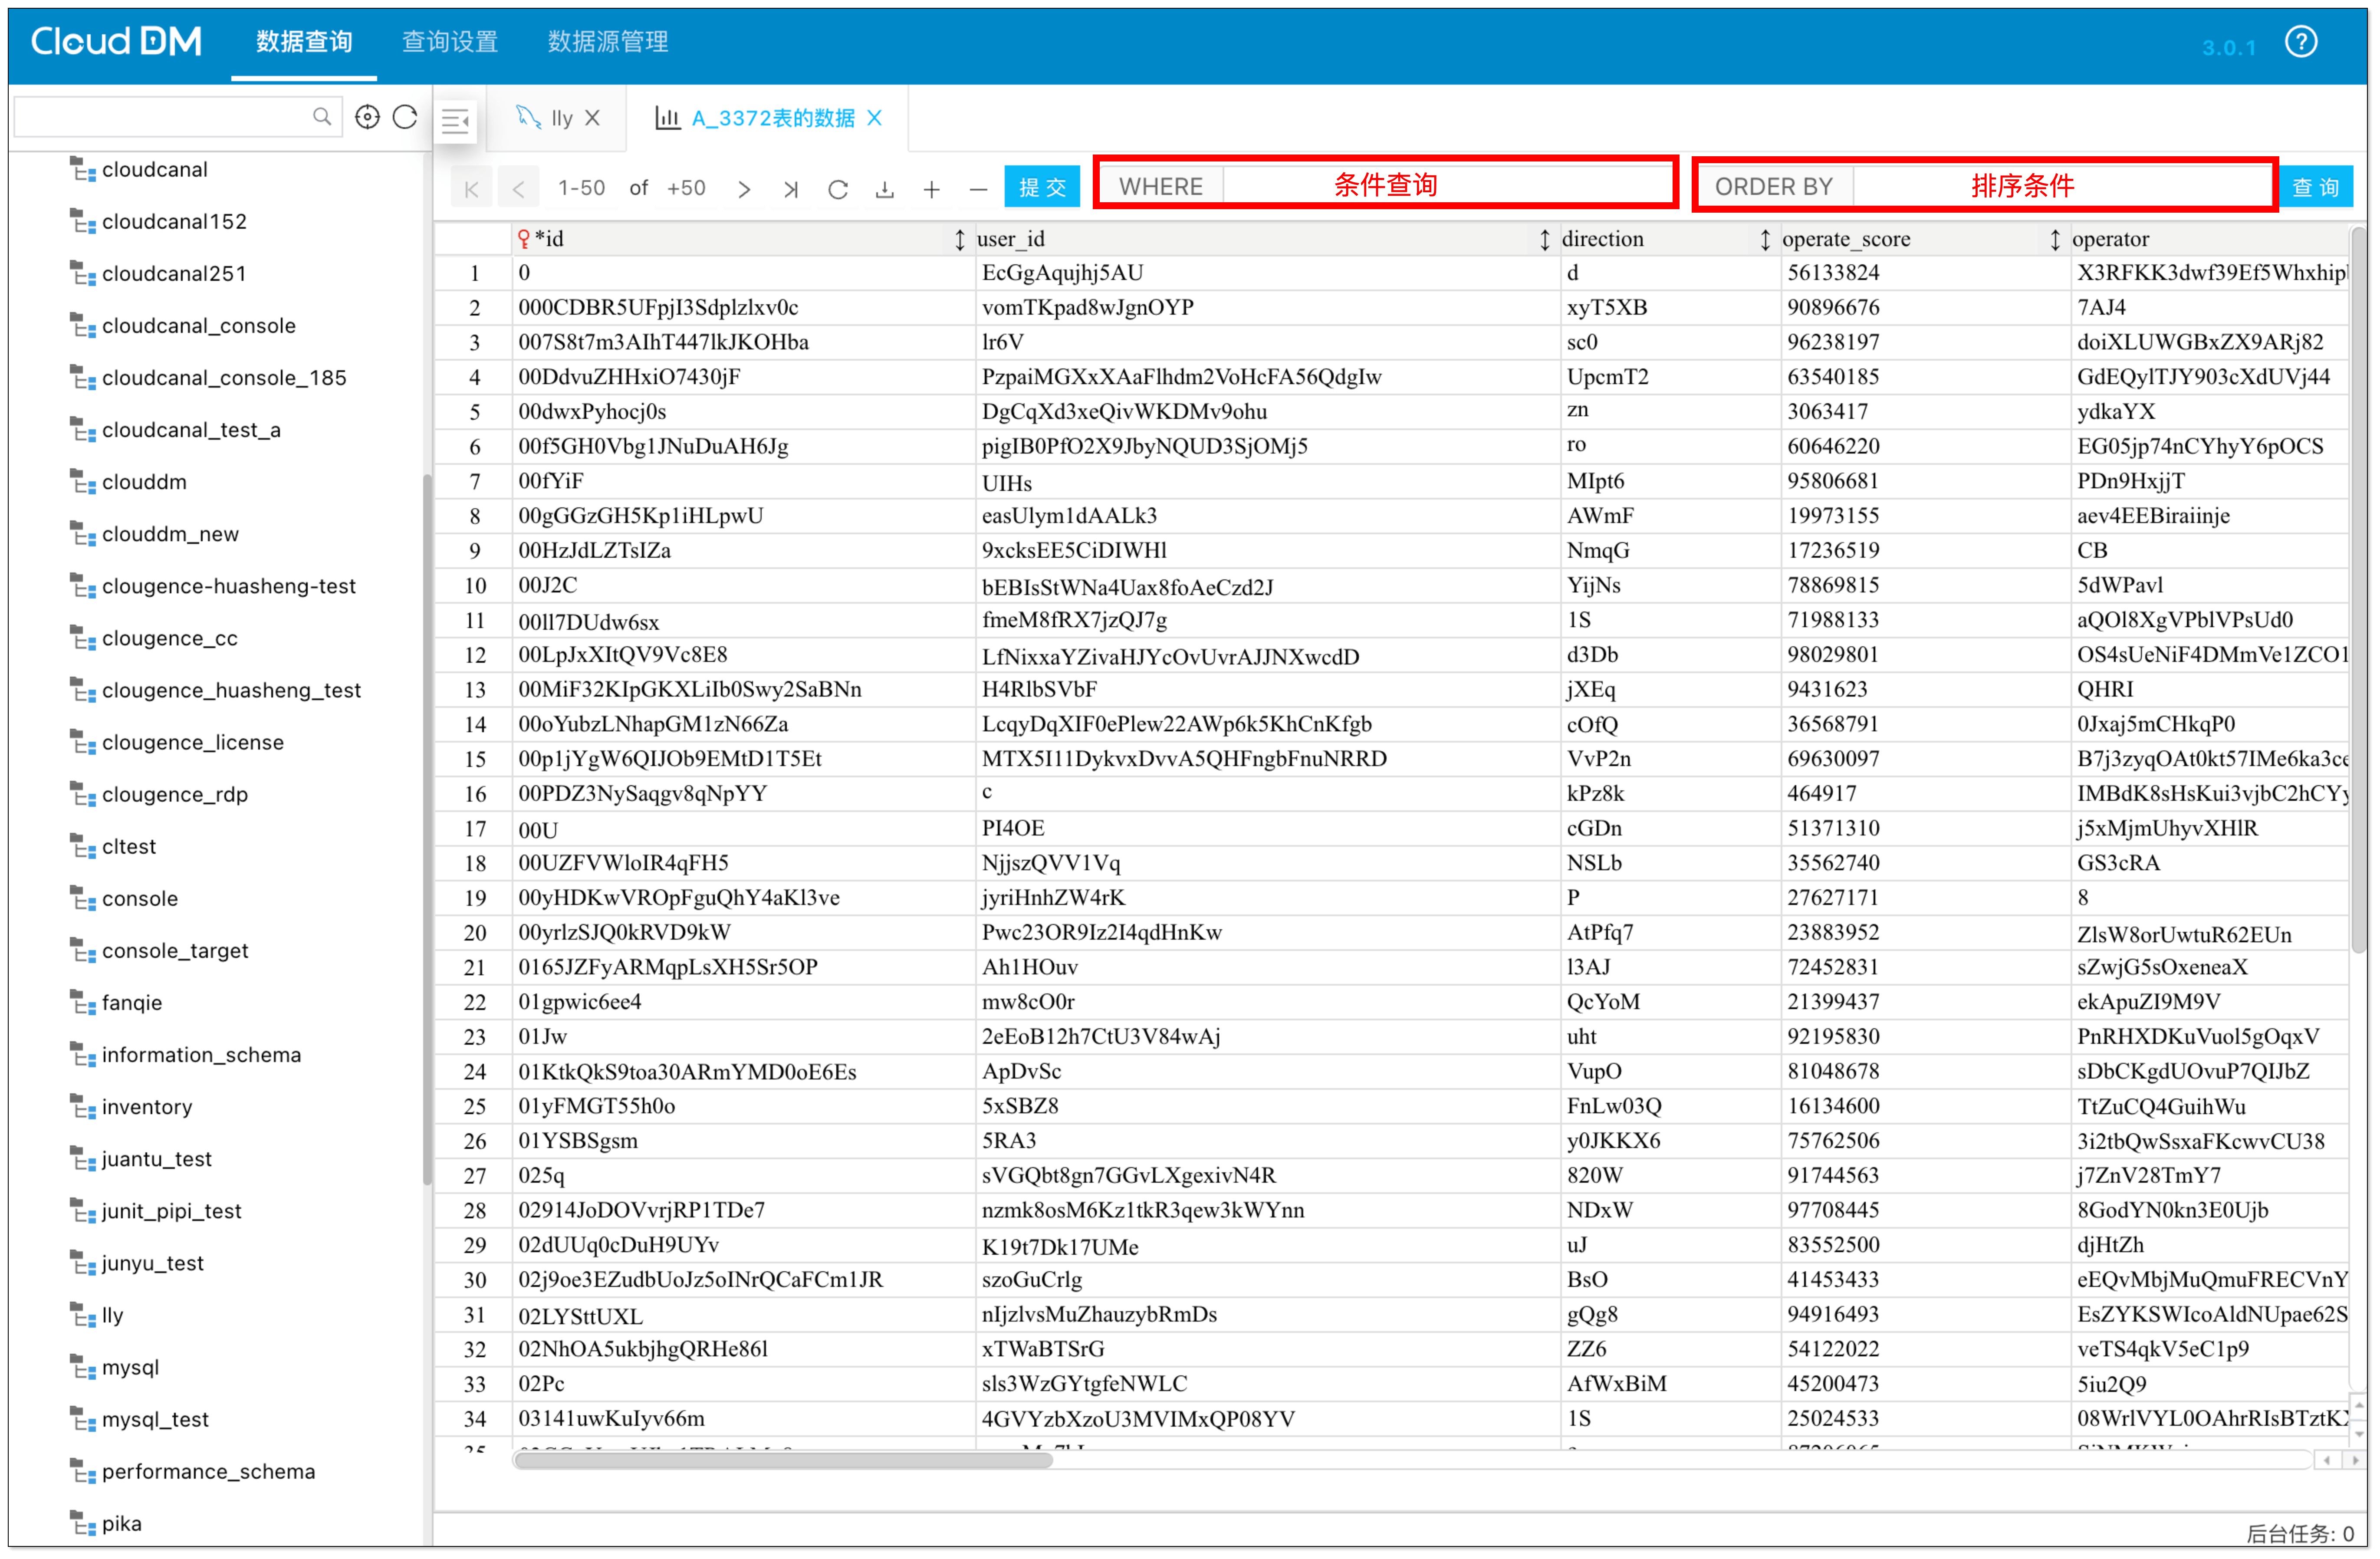Click the horizontal scrollbar under table
The width and height of the screenshot is (2380, 1559).
pyautogui.click(x=783, y=1460)
